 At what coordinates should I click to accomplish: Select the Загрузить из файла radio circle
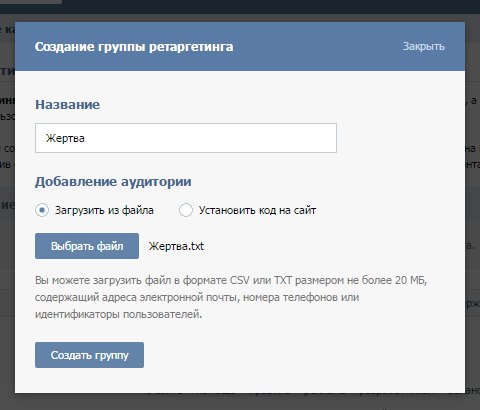[x=42, y=210]
